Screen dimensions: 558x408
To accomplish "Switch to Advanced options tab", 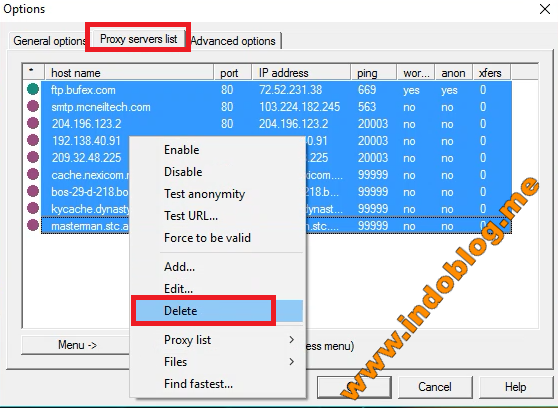I will (233, 41).
